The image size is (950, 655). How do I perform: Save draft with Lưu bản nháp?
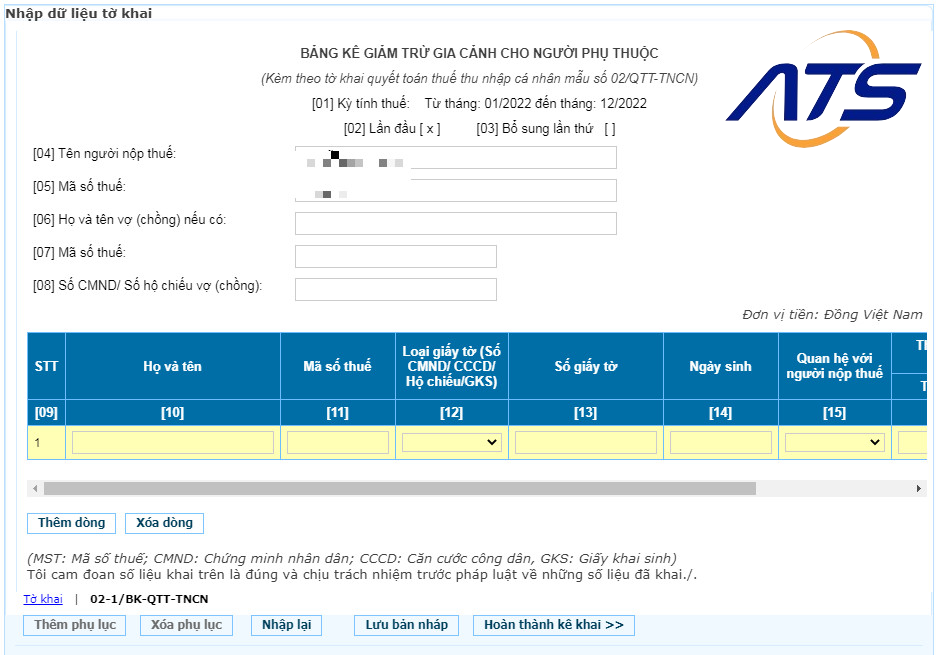point(406,625)
